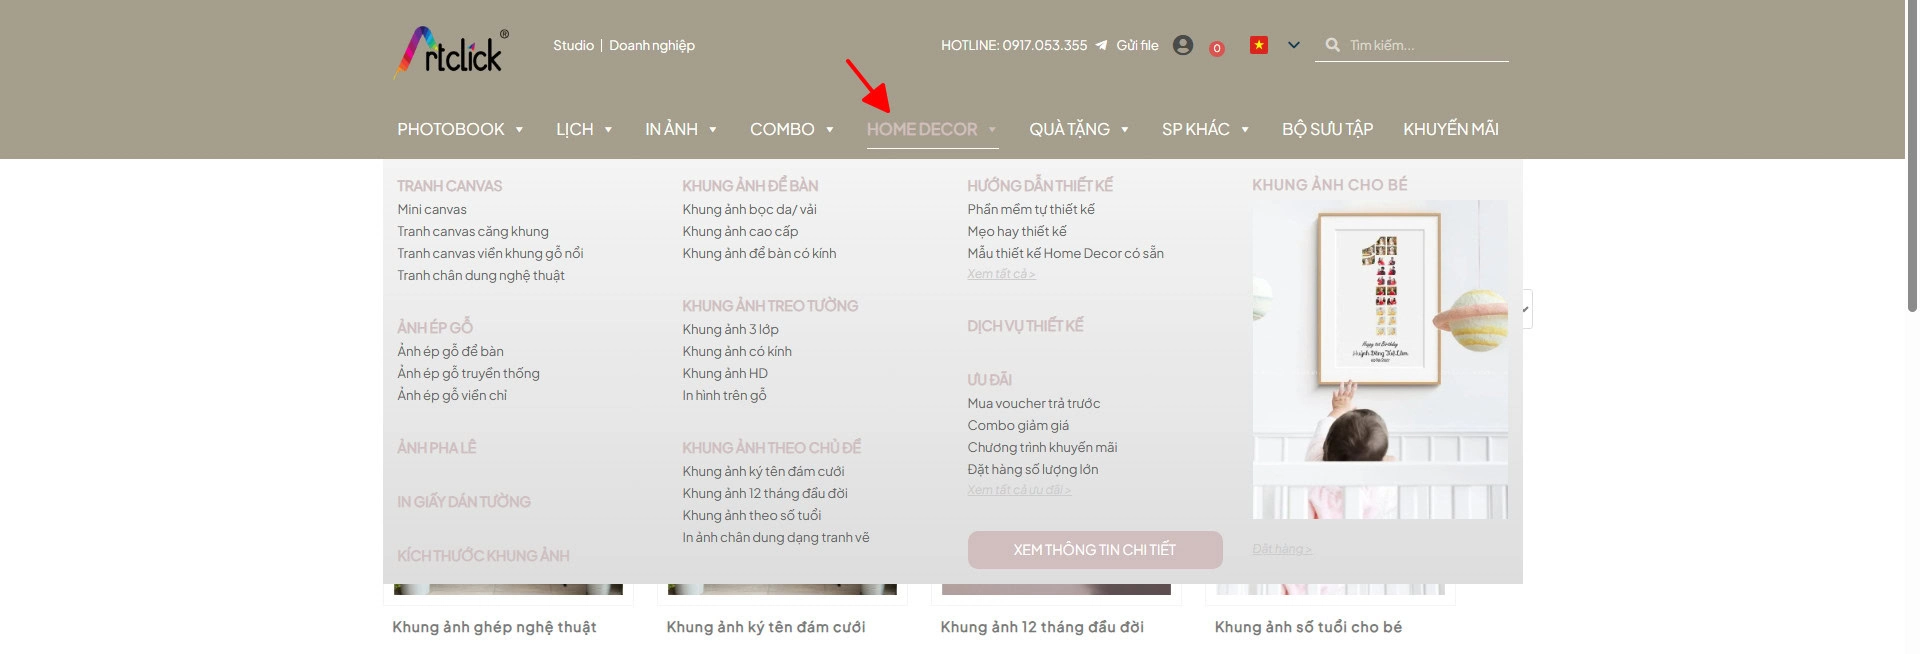The image size is (1920, 654).
Task: Click the XEM THÔNG TIN CHI TIẾT button
Action: point(1095,550)
